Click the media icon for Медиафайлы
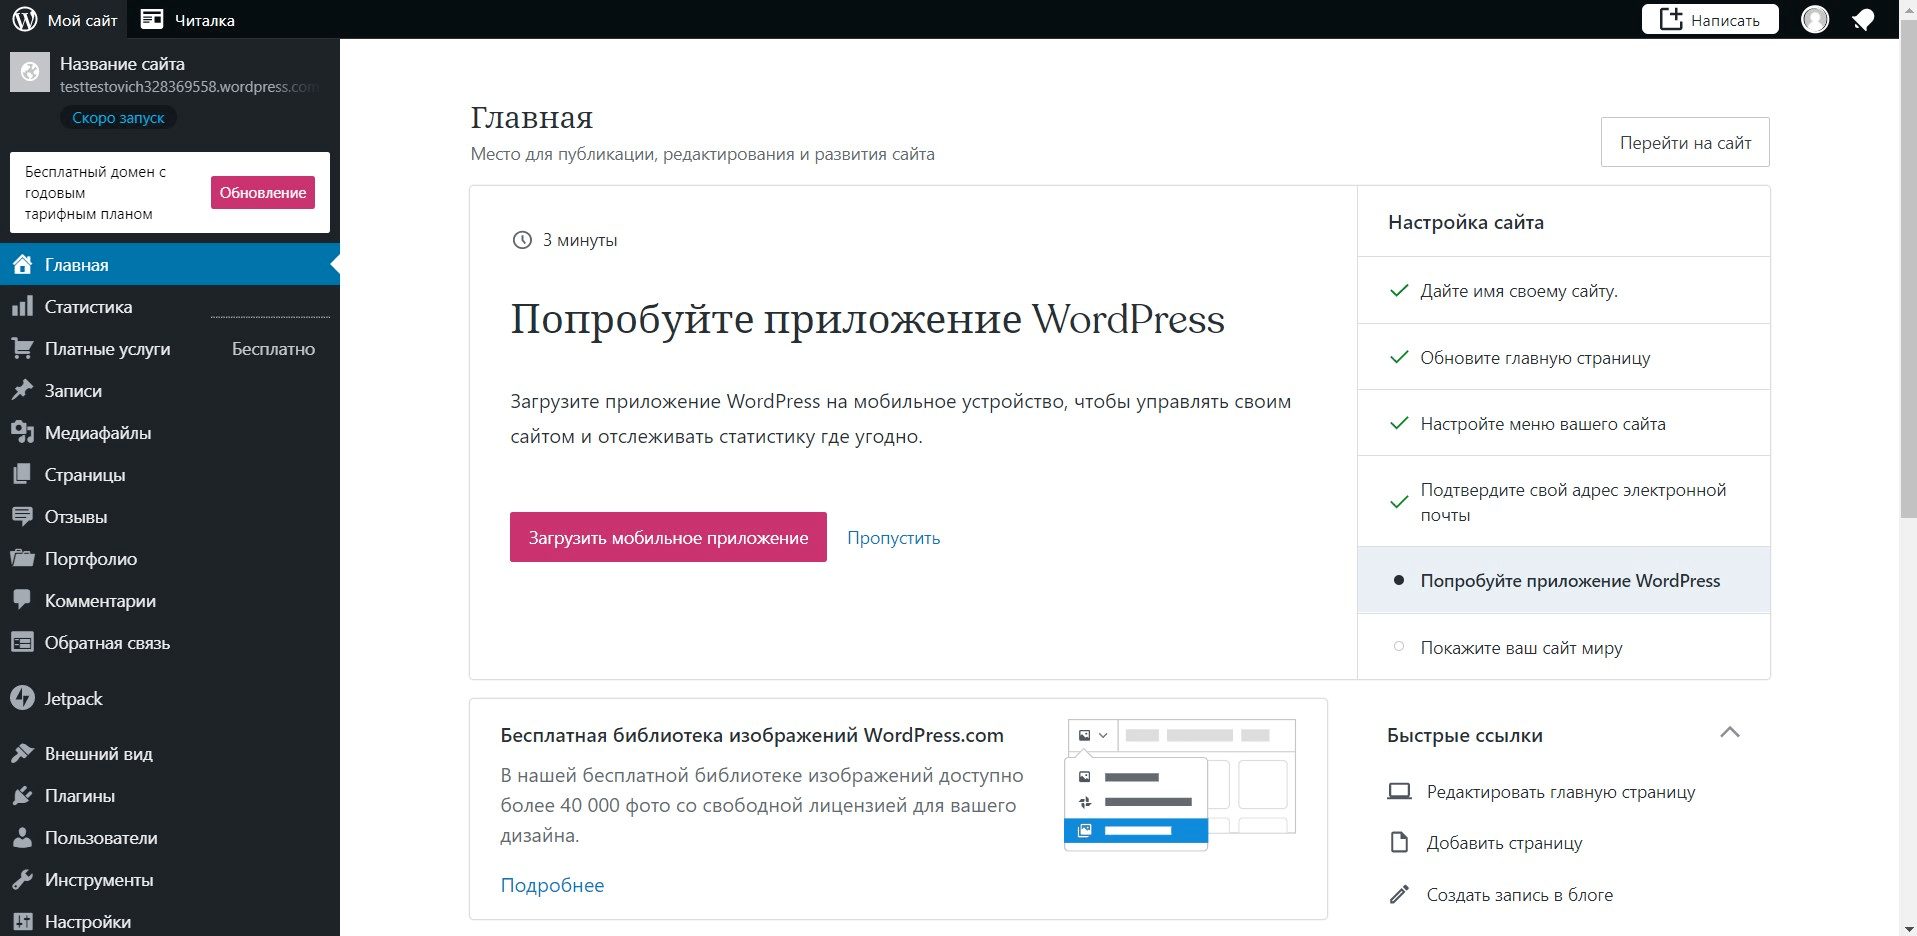1917x936 pixels. coord(22,432)
